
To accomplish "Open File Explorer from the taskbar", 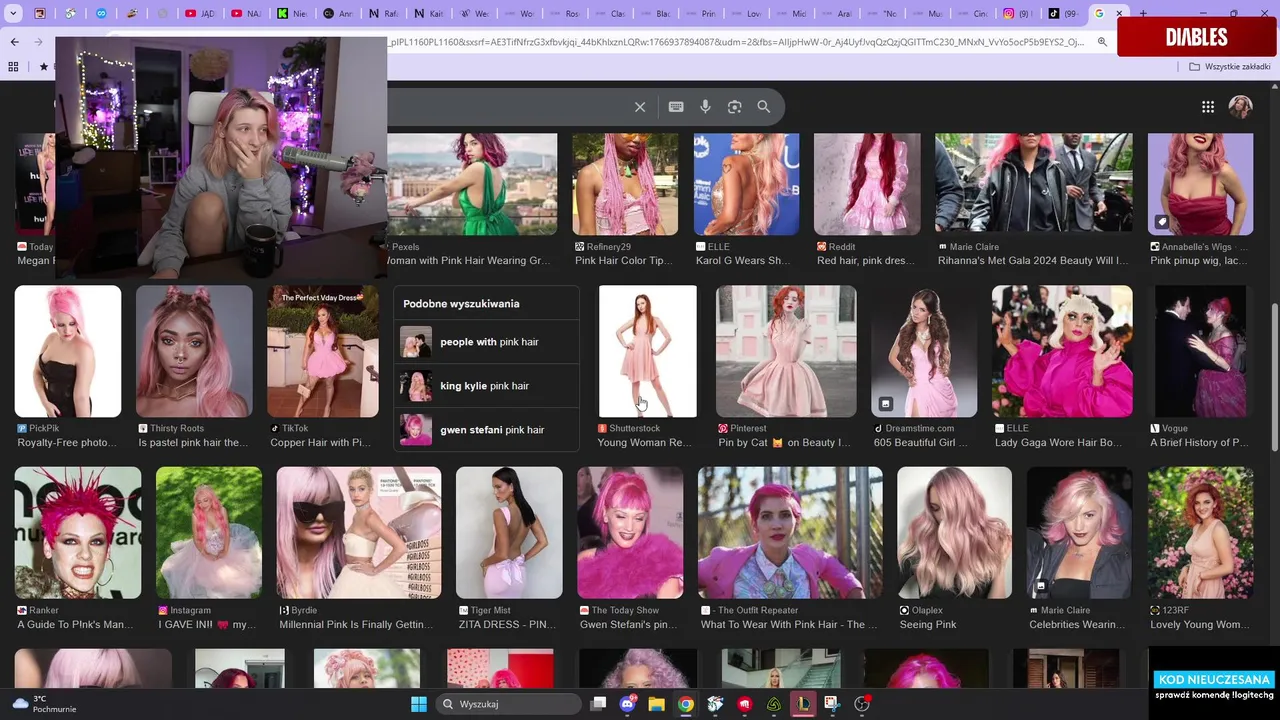I will (657, 704).
